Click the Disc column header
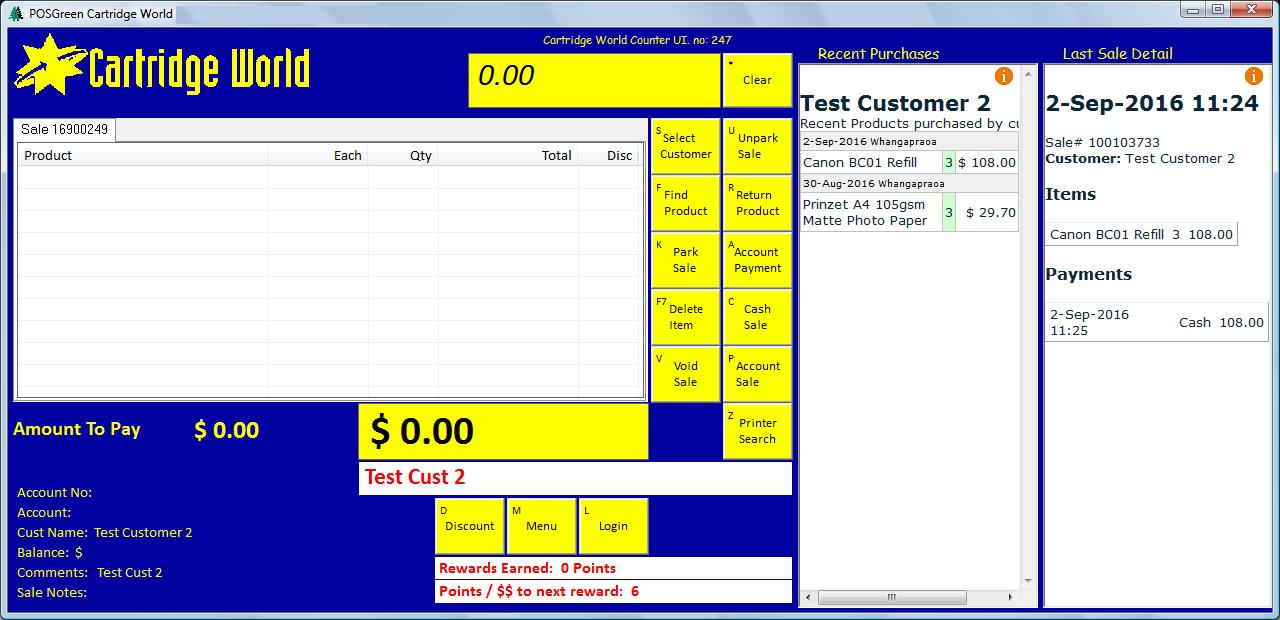Screen dimensions: 1280x620 [x=610, y=155]
